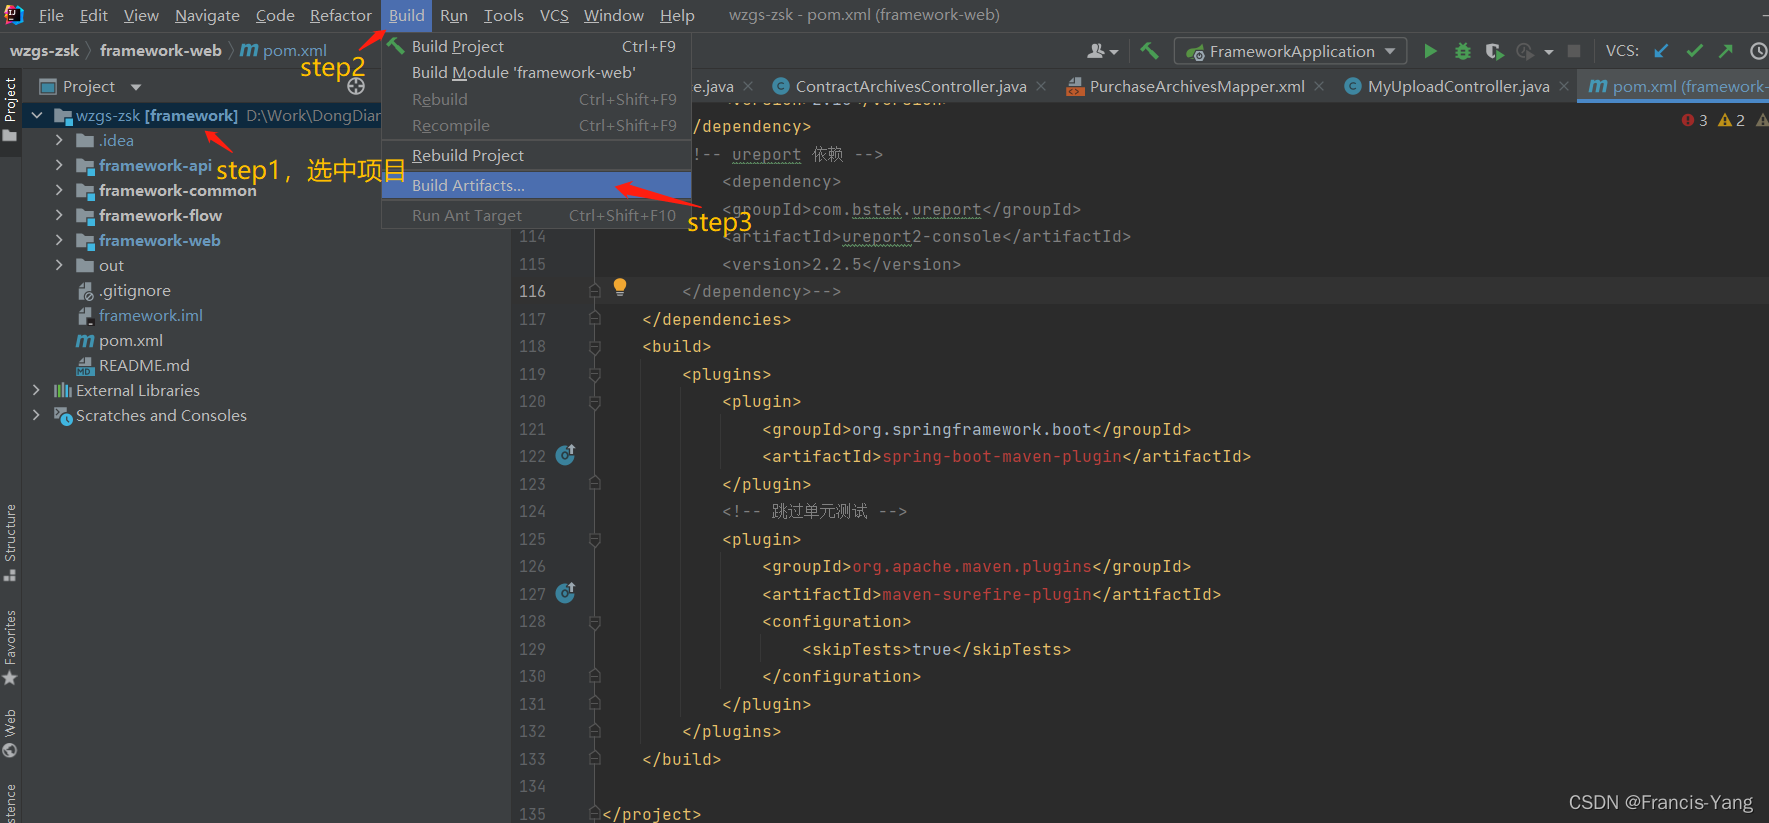The height and width of the screenshot is (823, 1769).
Task: Fold the build block at line 118
Action: pos(595,347)
